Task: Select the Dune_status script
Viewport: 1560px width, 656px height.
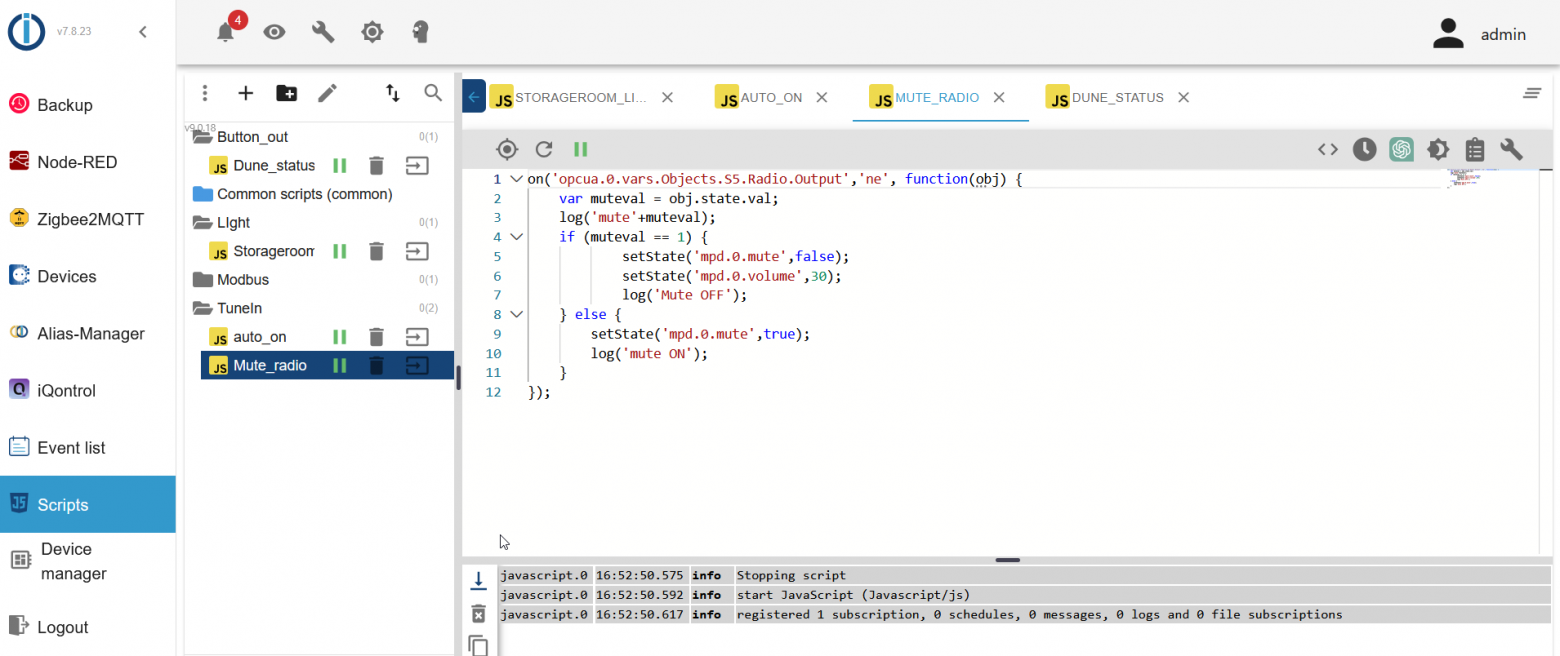Action: click(x=273, y=165)
